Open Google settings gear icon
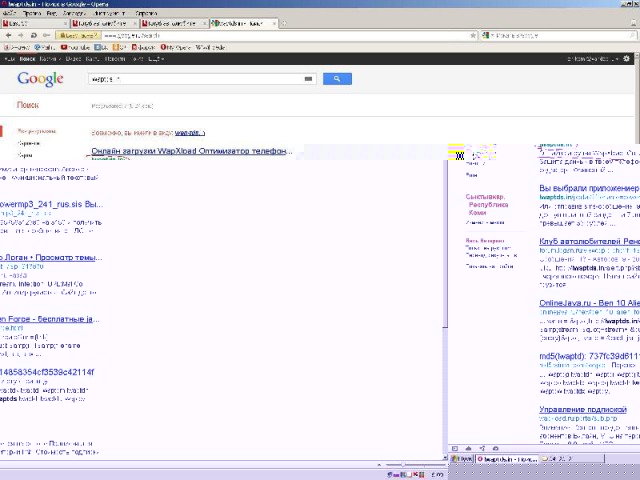 [627, 59]
